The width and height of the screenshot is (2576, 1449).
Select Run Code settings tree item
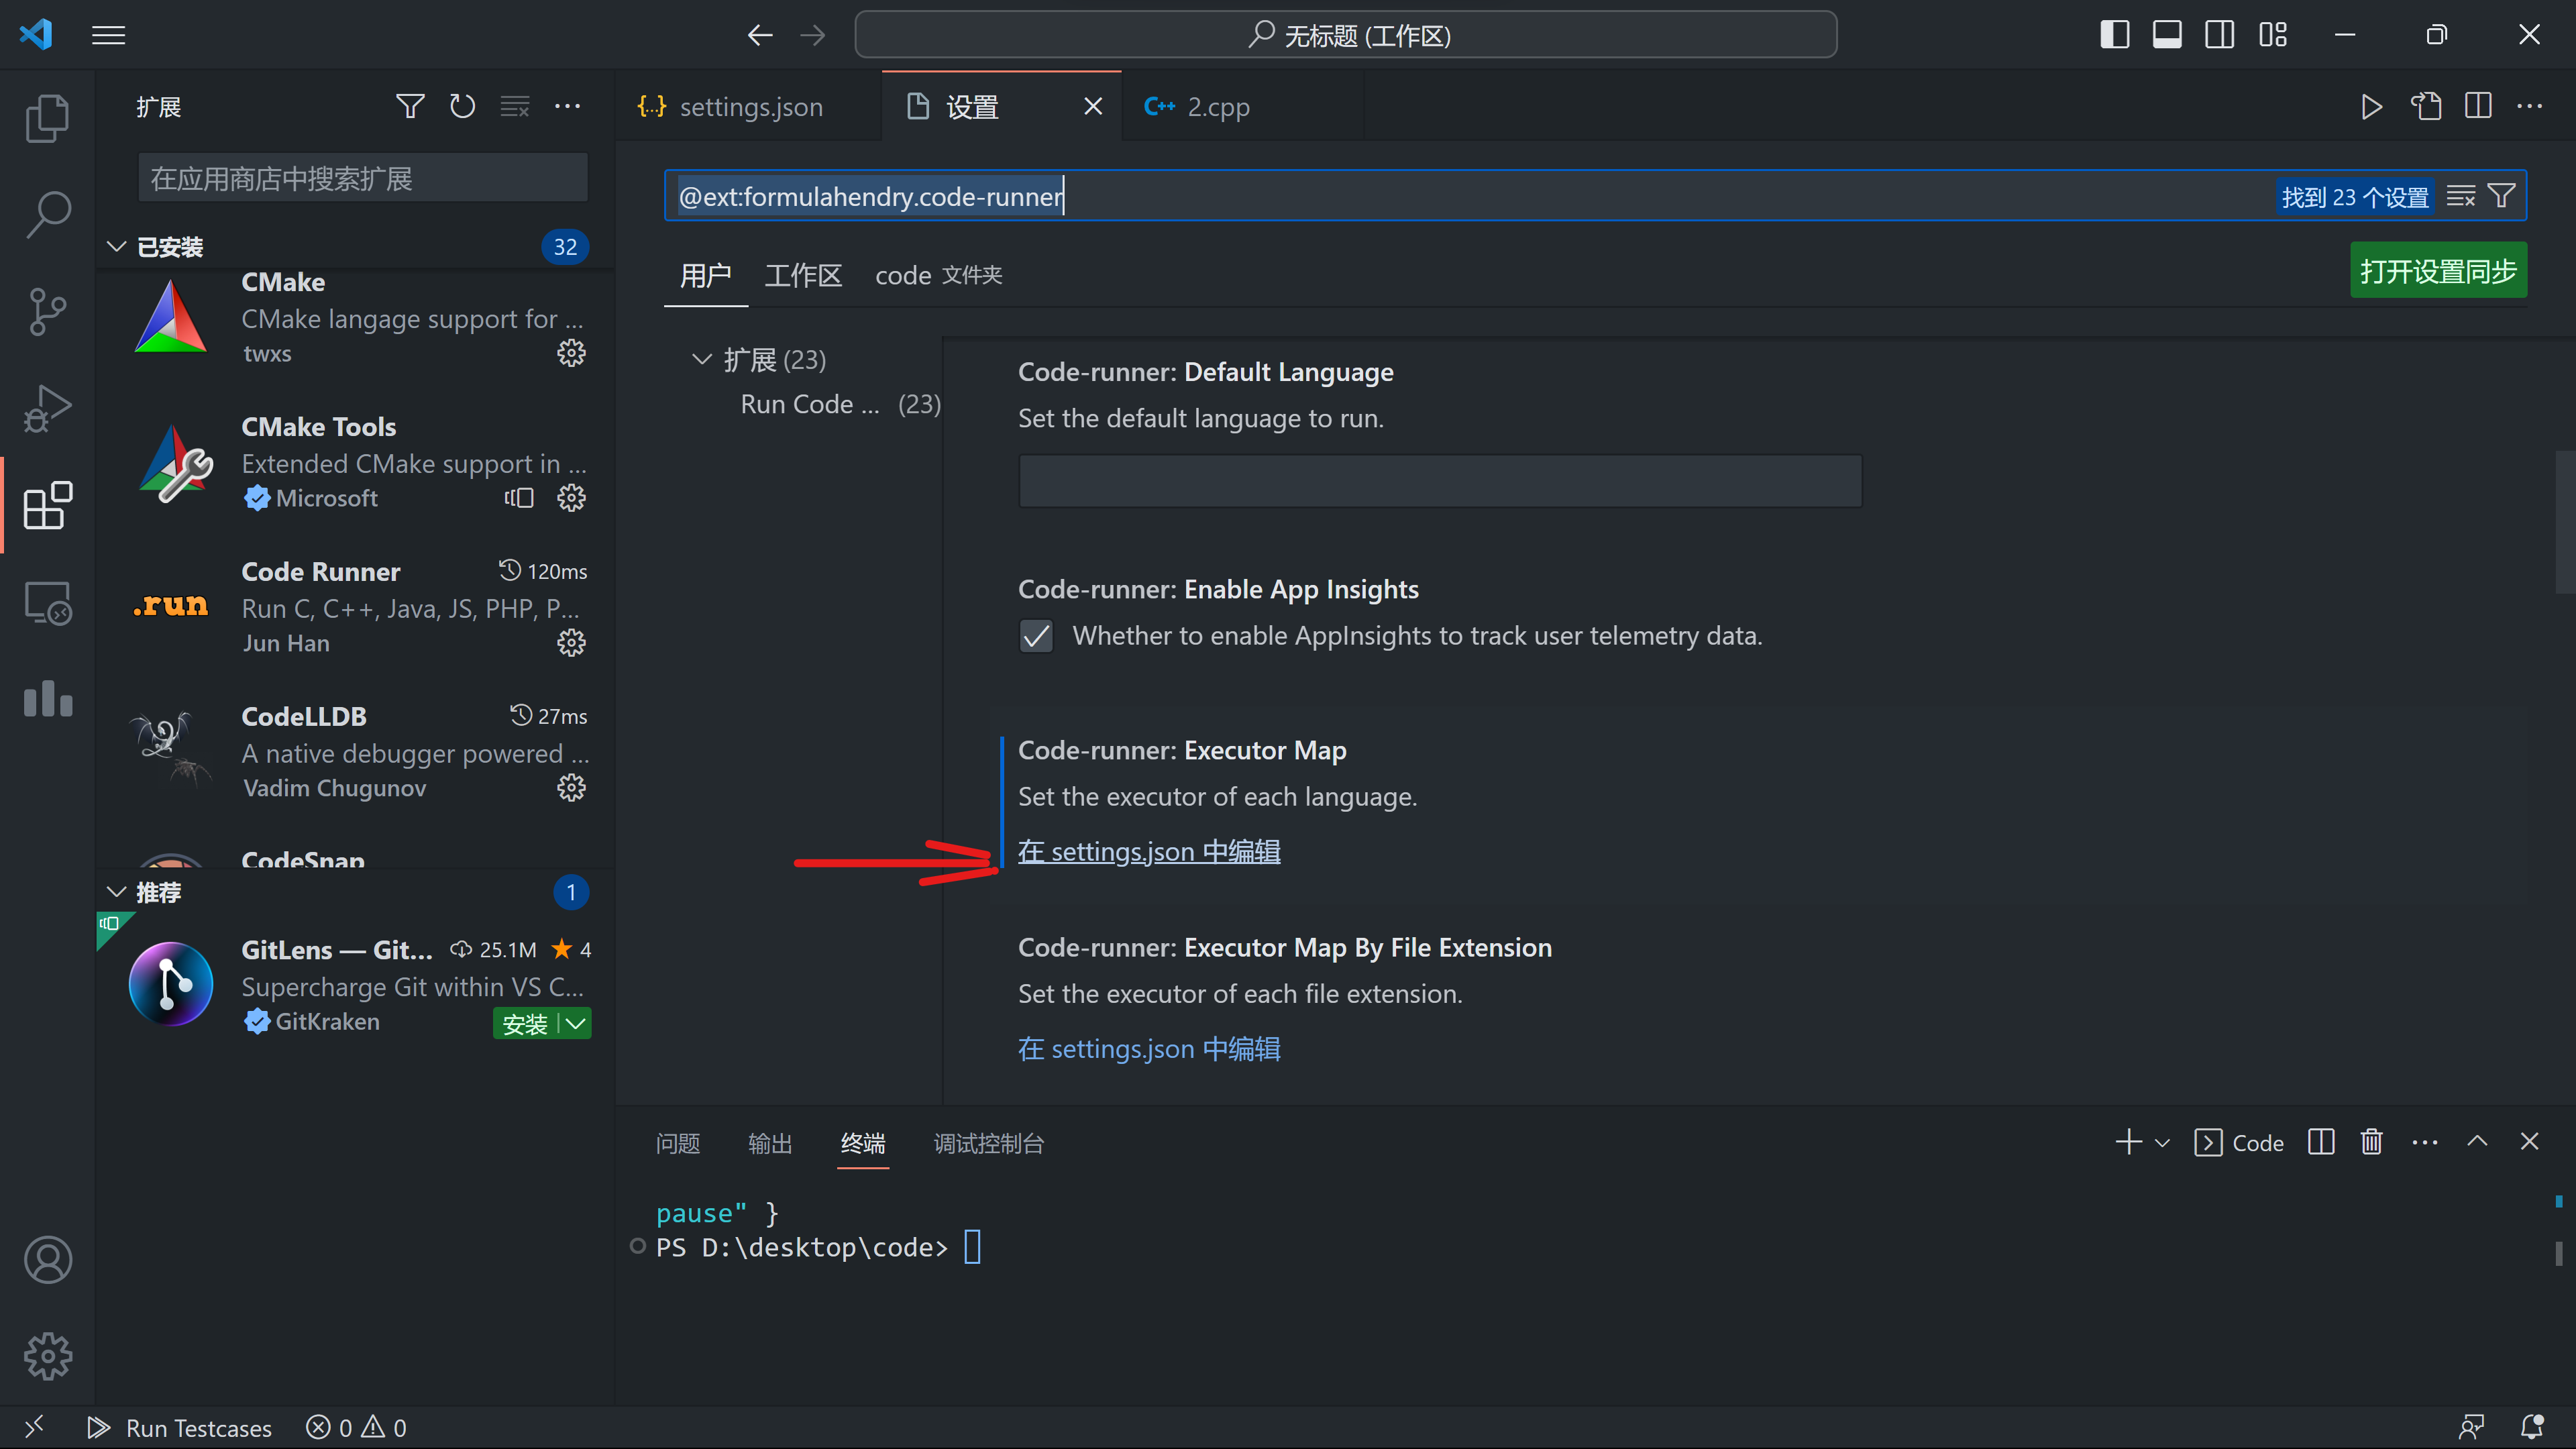(x=840, y=404)
